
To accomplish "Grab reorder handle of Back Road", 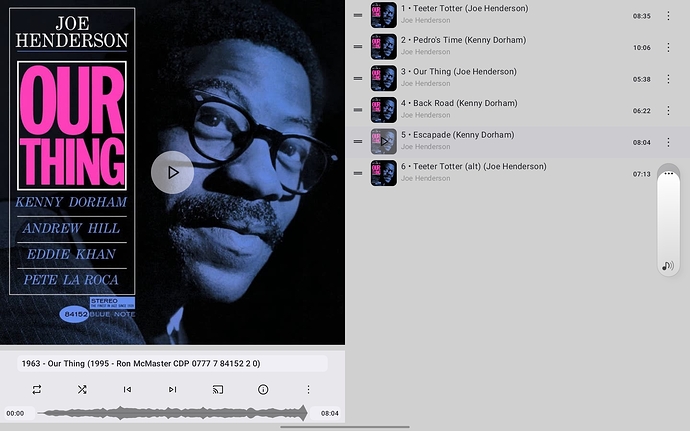I will pos(358,110).
